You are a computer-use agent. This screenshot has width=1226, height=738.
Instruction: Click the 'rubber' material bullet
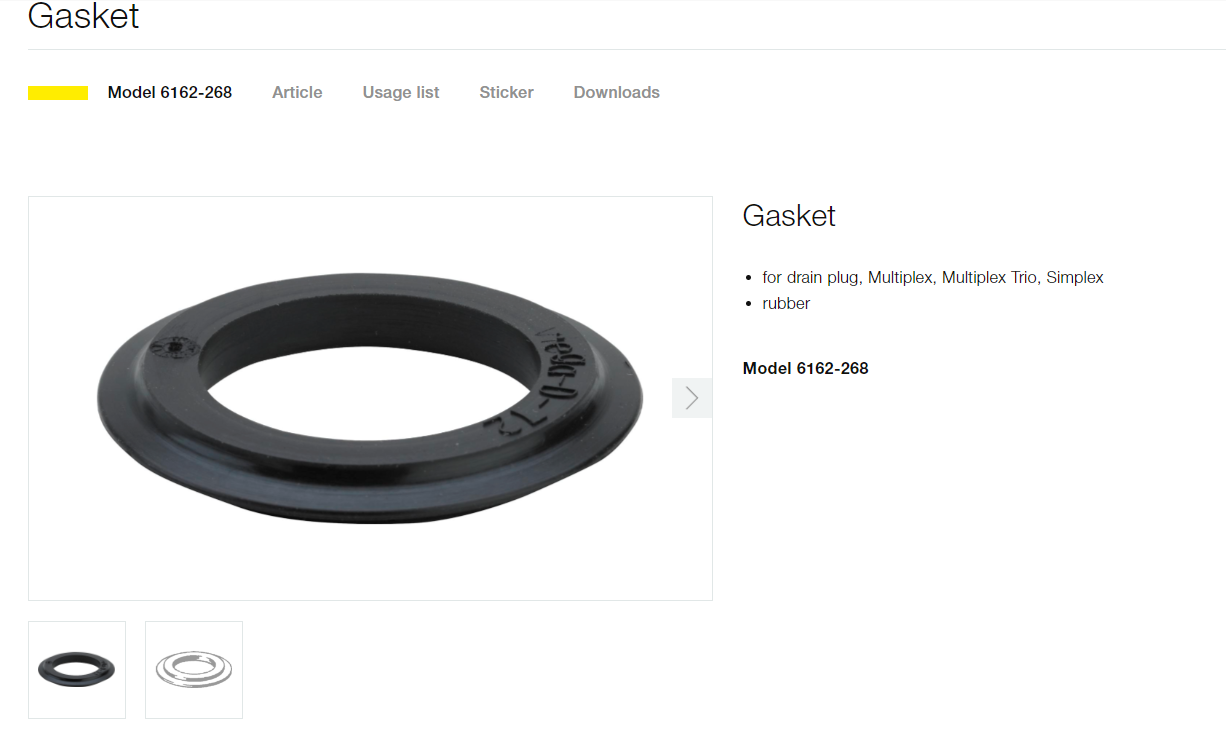786,303
